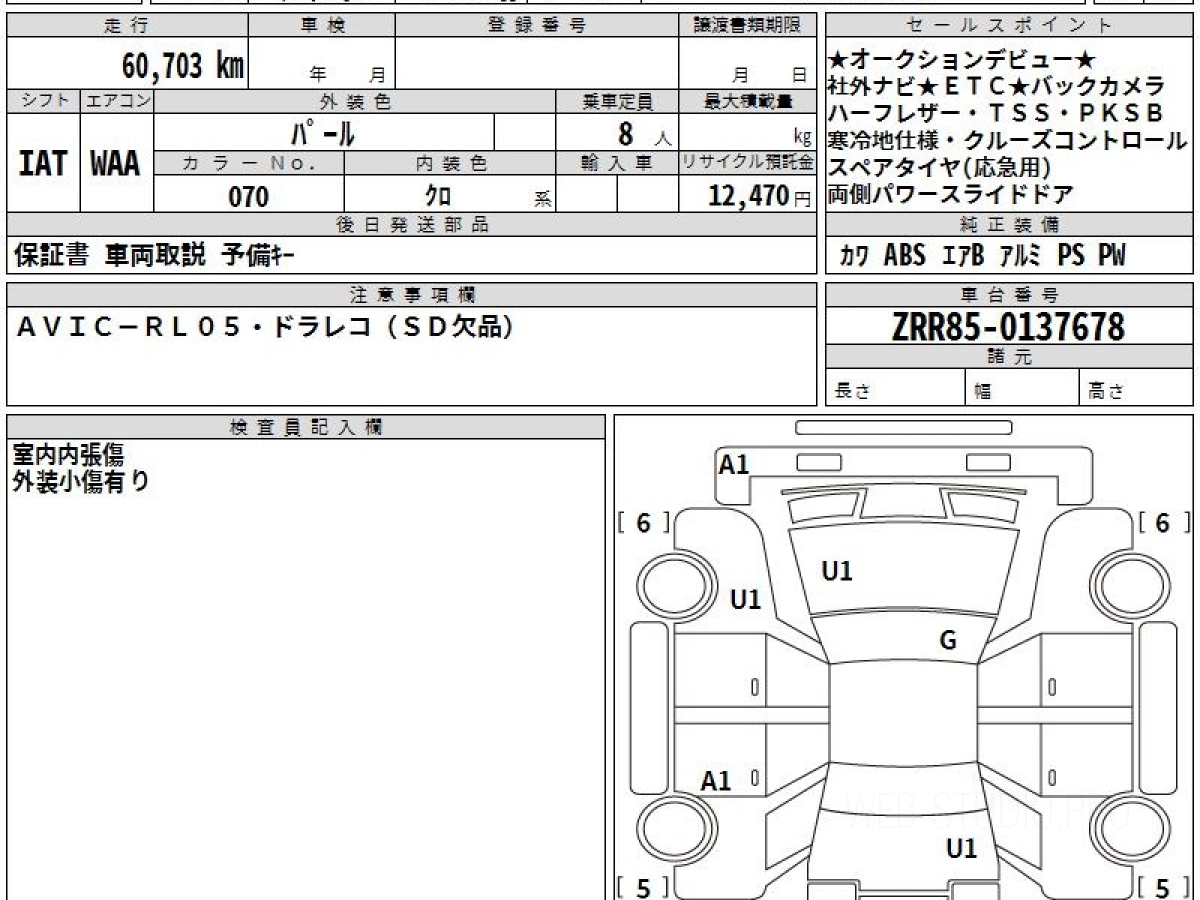Screen dimensions: 1200x900
Task: Click the mileage value 60,703 km
Action: [182, 66]
